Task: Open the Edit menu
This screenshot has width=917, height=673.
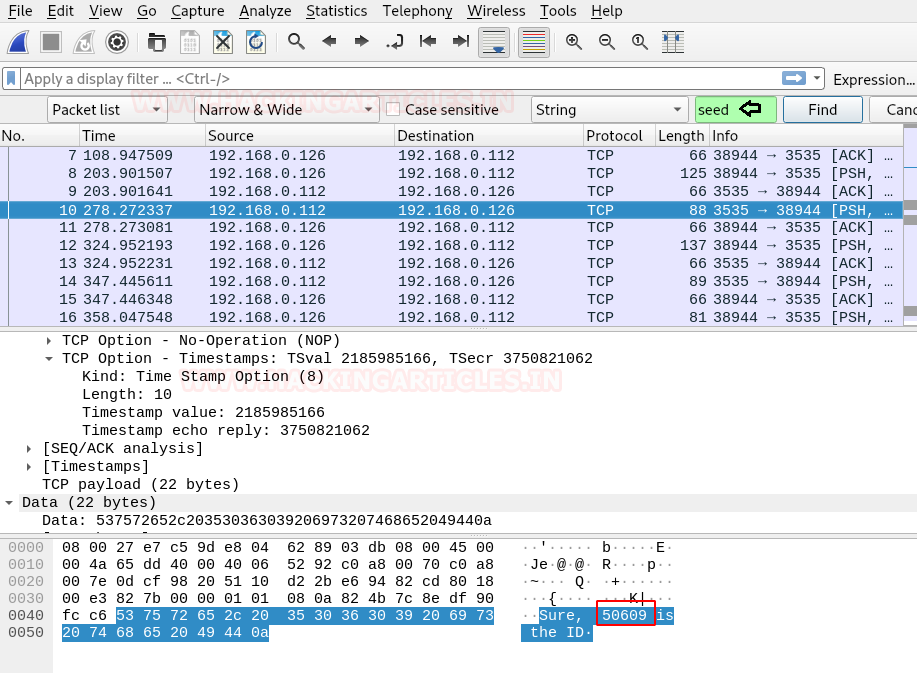Action: [61, 11]
